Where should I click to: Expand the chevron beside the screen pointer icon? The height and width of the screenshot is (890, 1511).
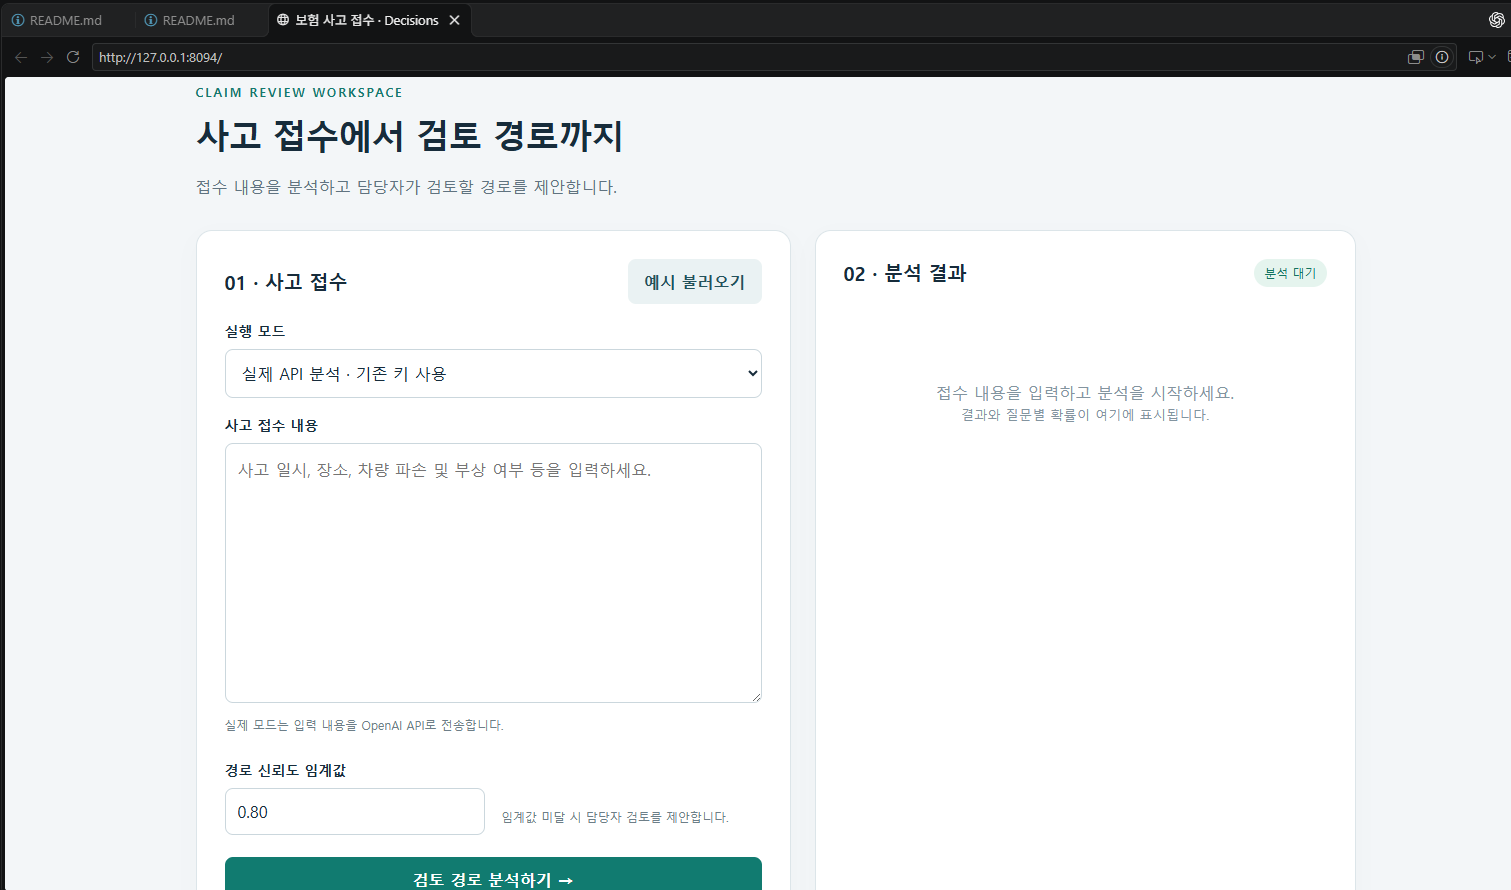(1492, 57)
